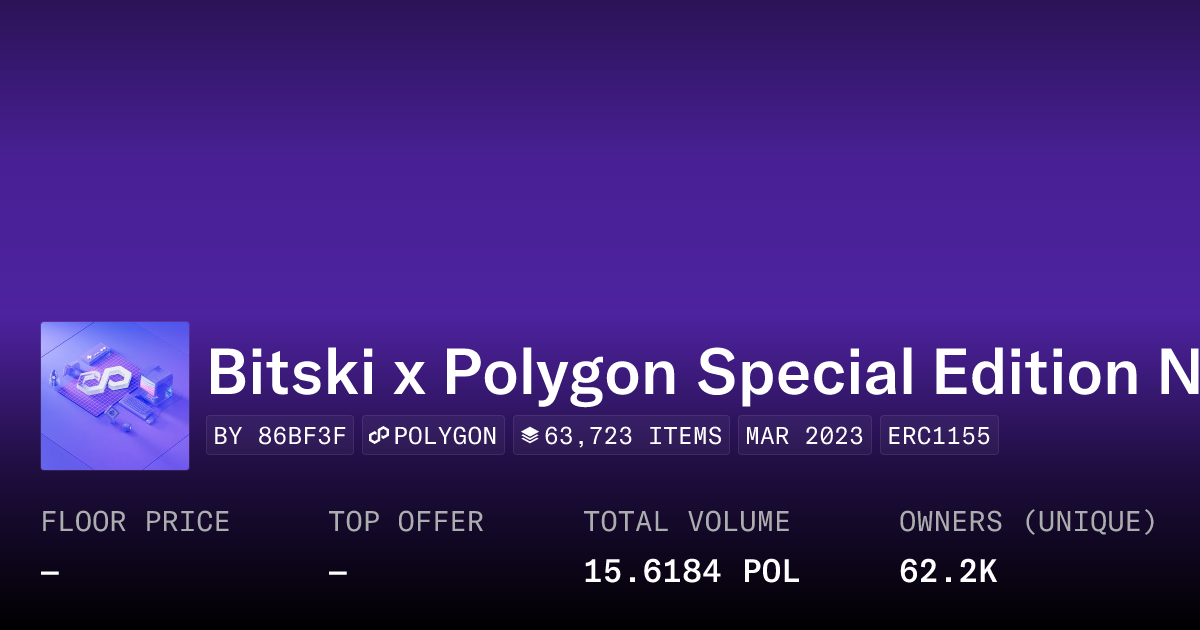This screenshot has width=1200, height=630.
Task: Open the Bitski x Polygon collection thumbnail
Action: pos(115,396)
